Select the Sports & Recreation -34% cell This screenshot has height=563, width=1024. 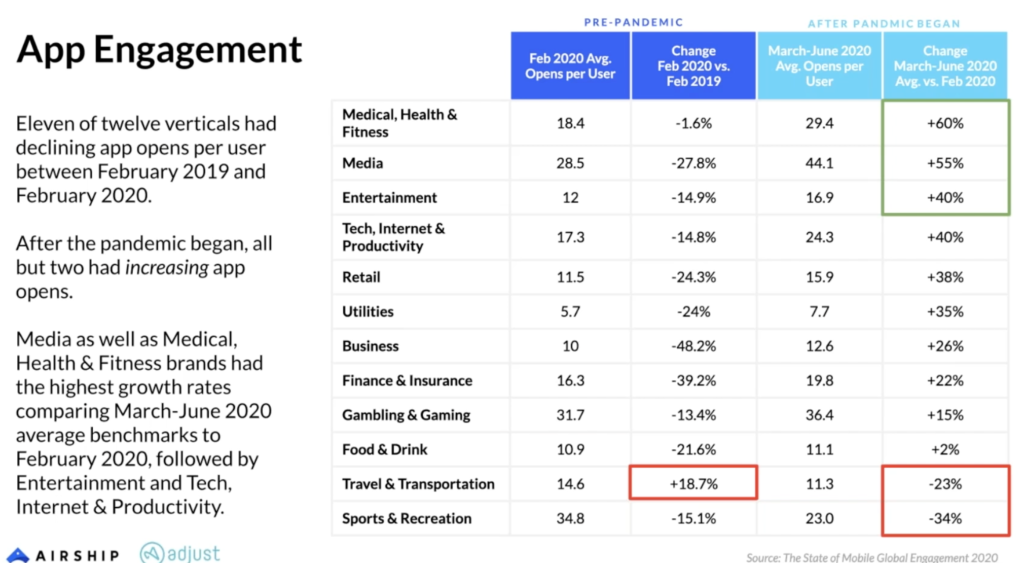(945, 518)
